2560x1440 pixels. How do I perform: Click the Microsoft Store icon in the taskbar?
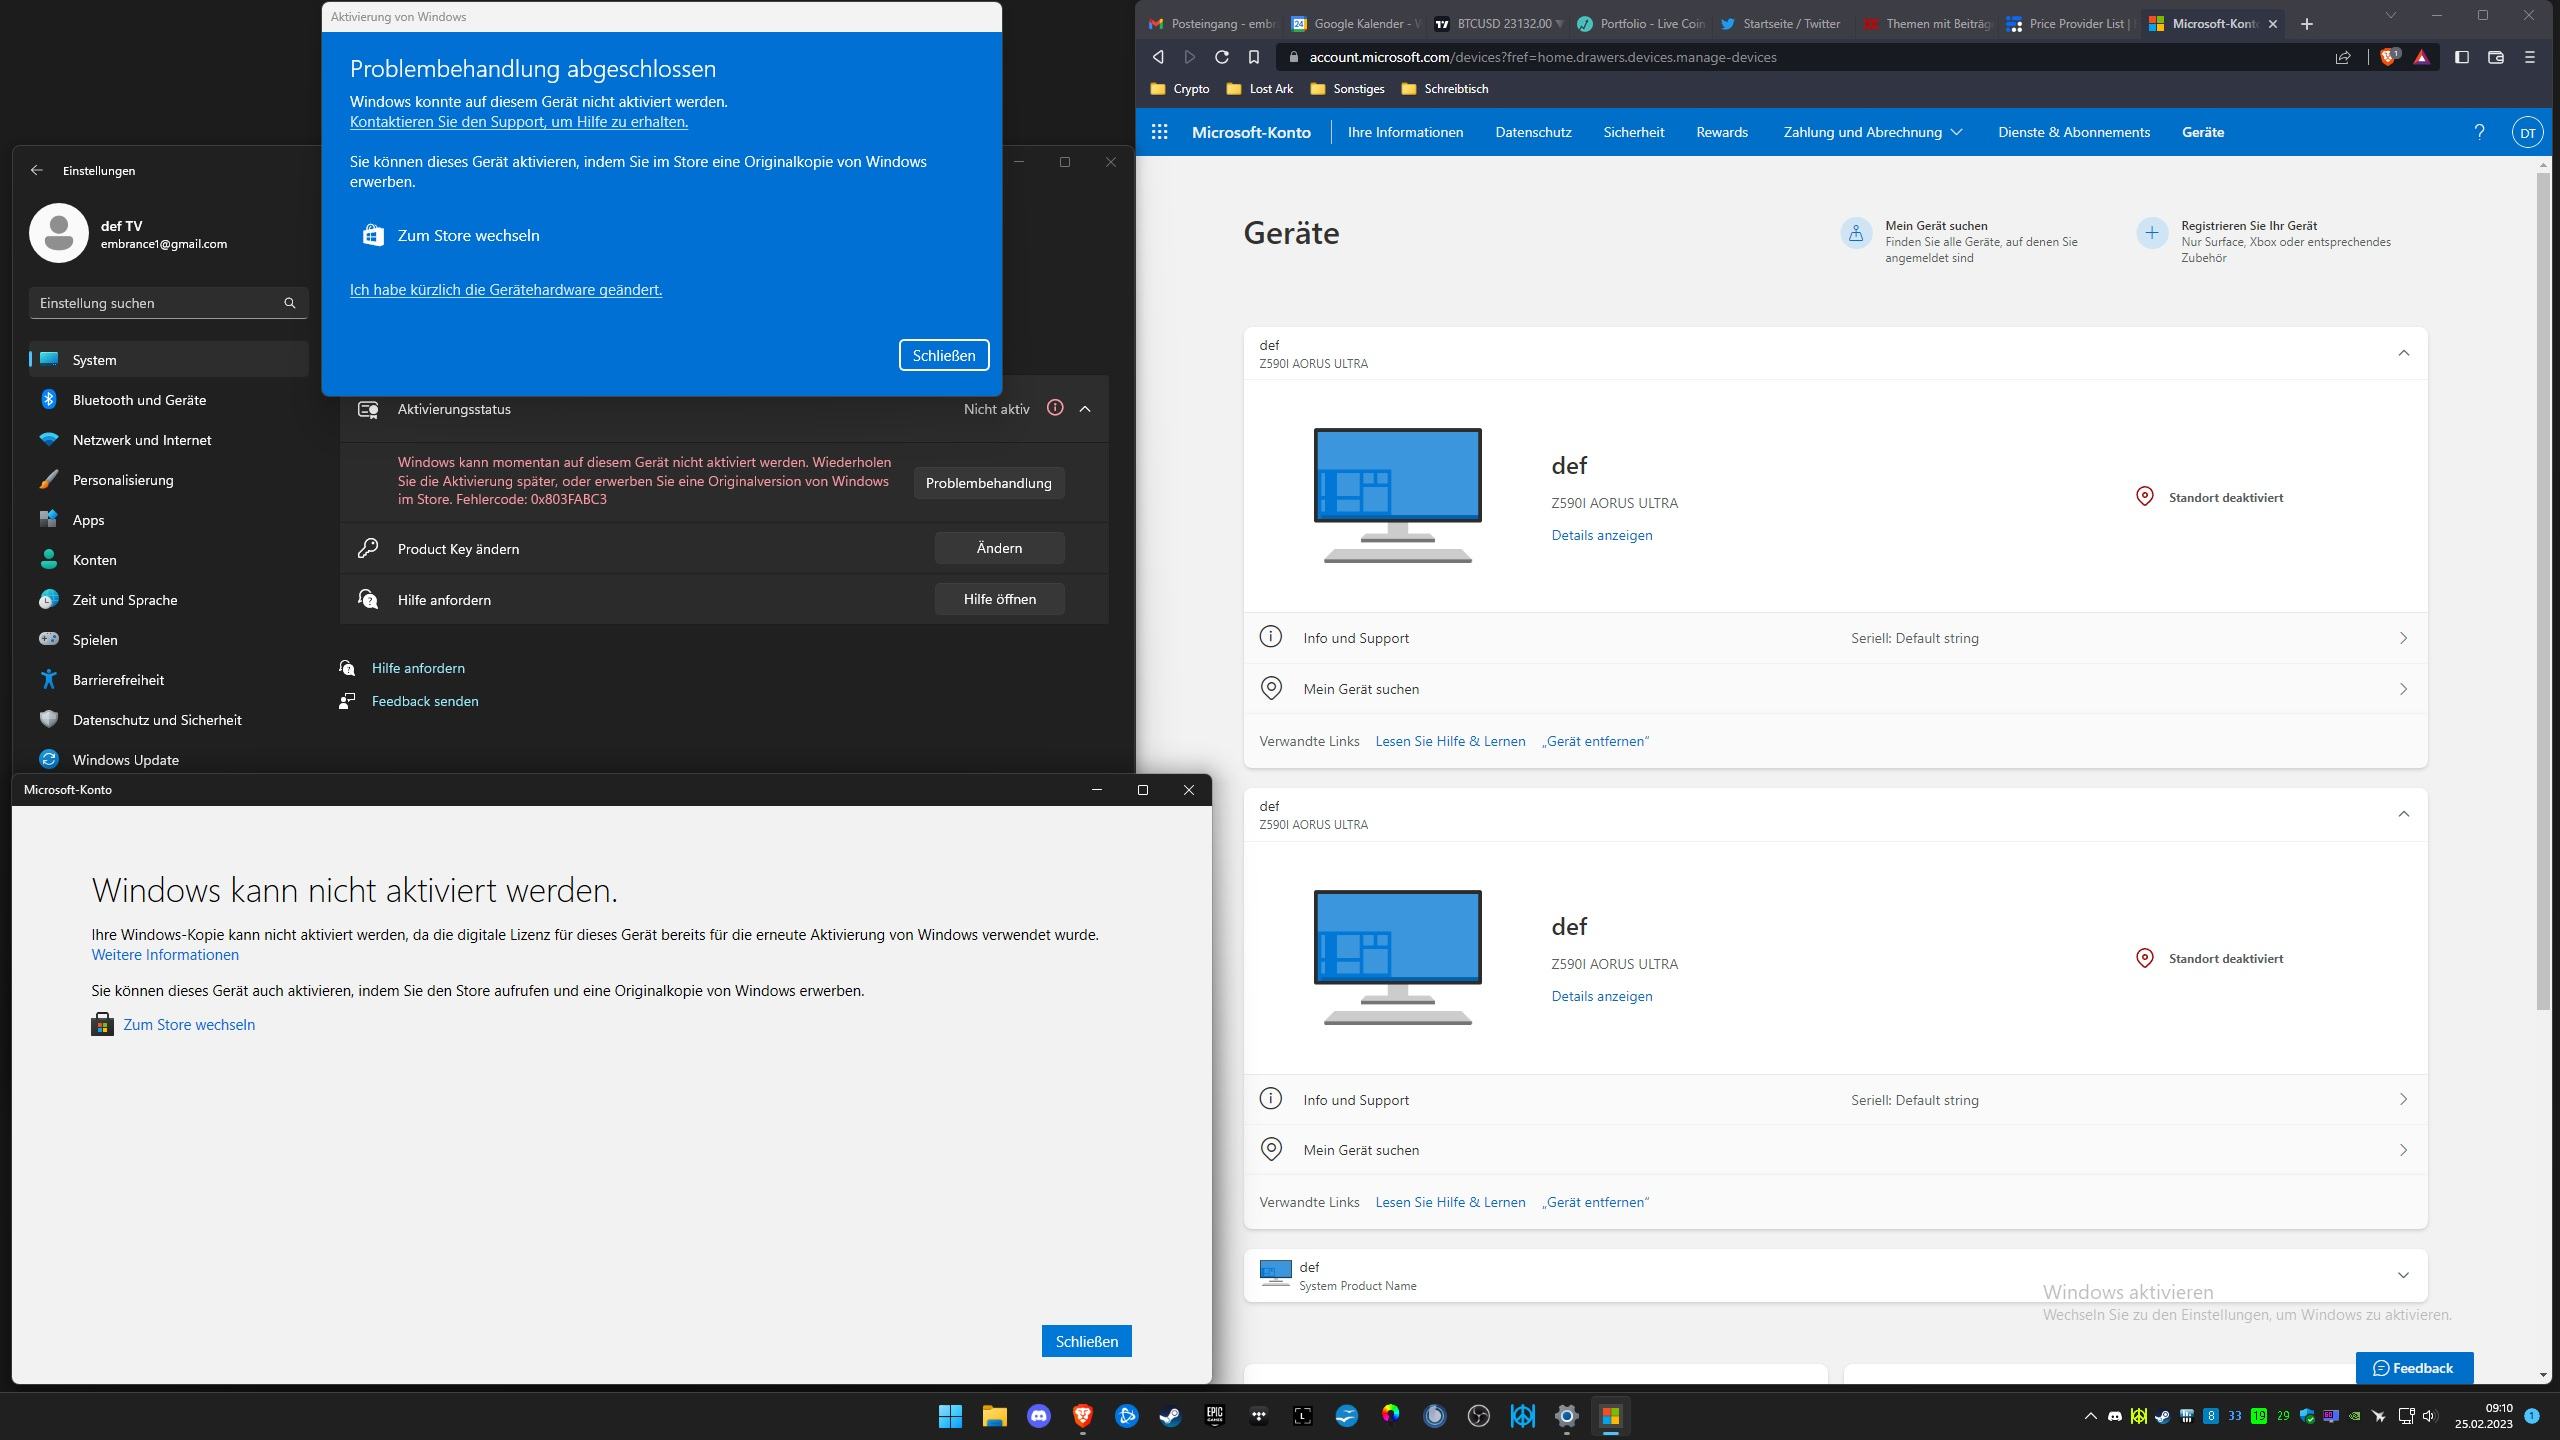point(1610,1415)
